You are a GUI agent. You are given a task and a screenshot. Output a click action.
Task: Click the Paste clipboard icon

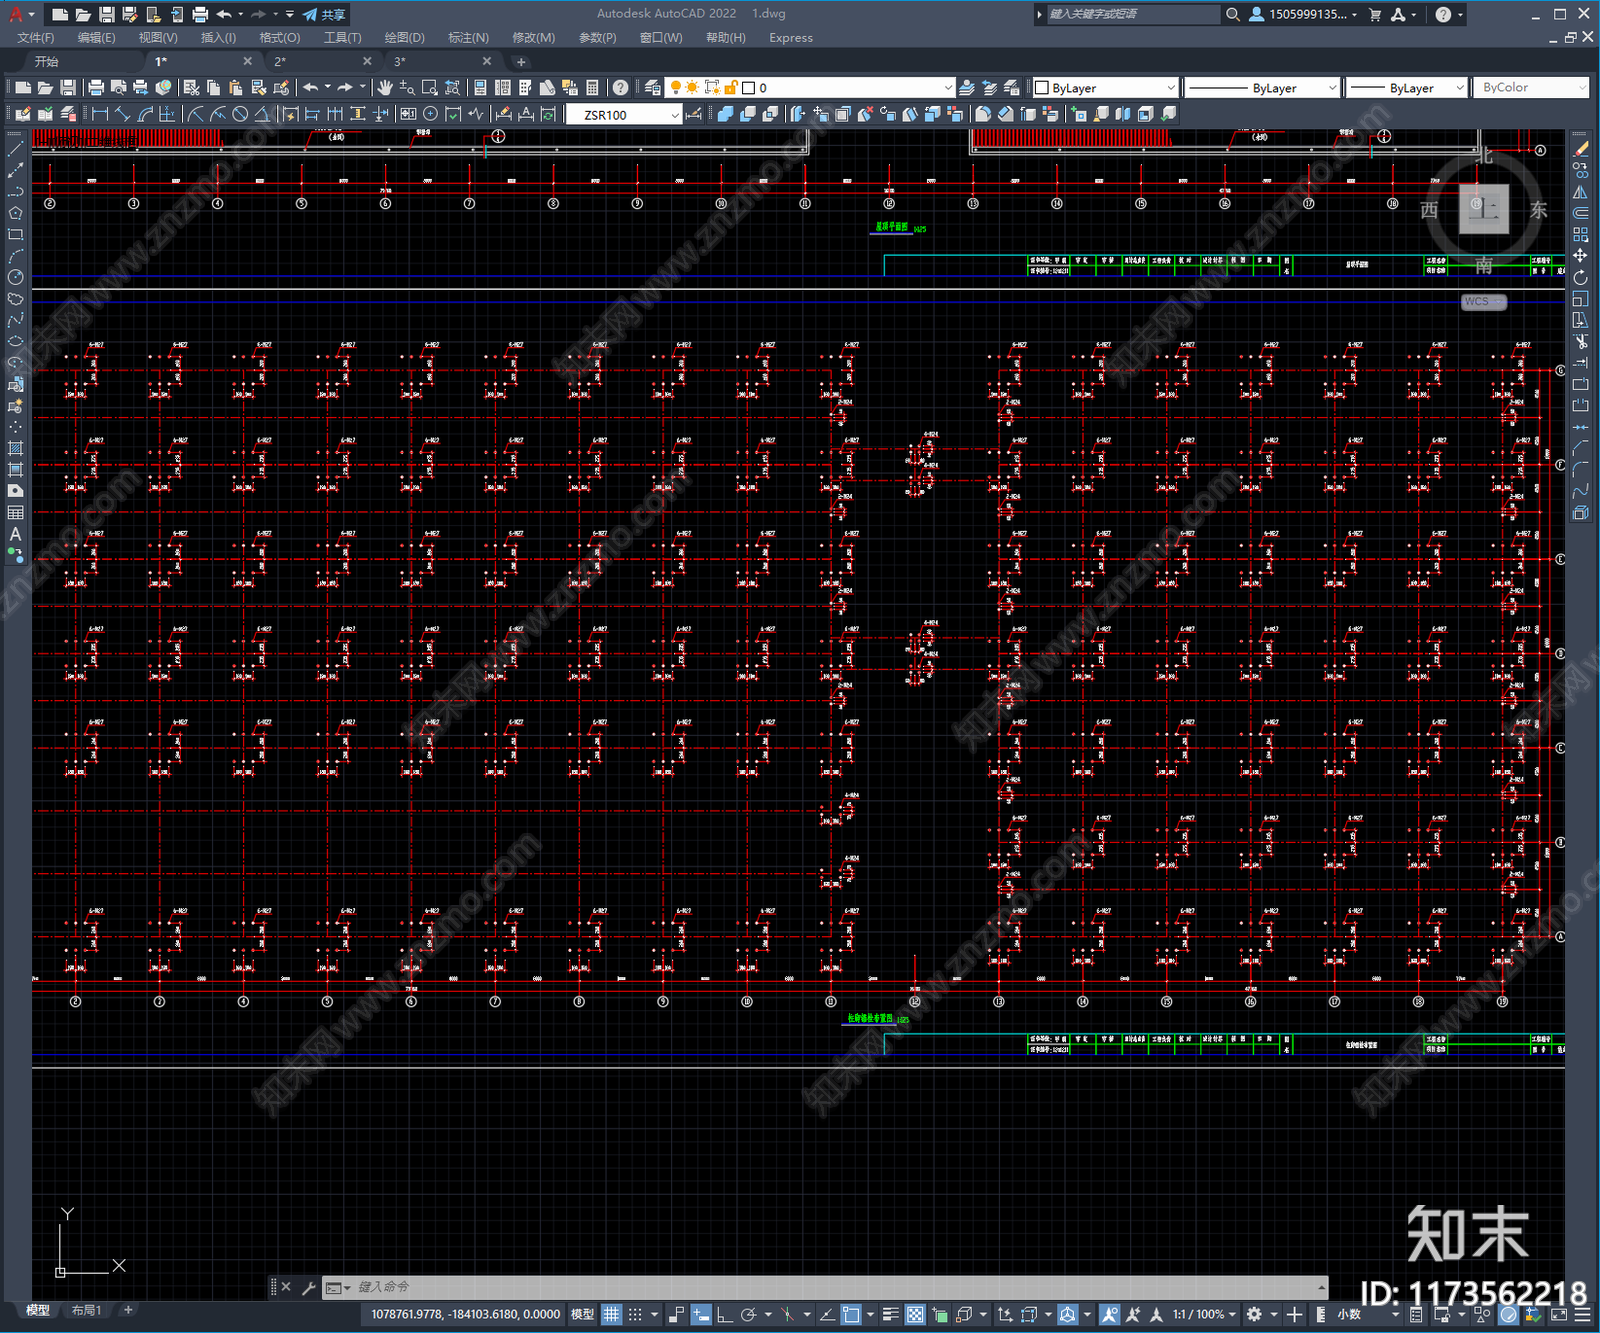pyautogui.click(x=236, y=88)
